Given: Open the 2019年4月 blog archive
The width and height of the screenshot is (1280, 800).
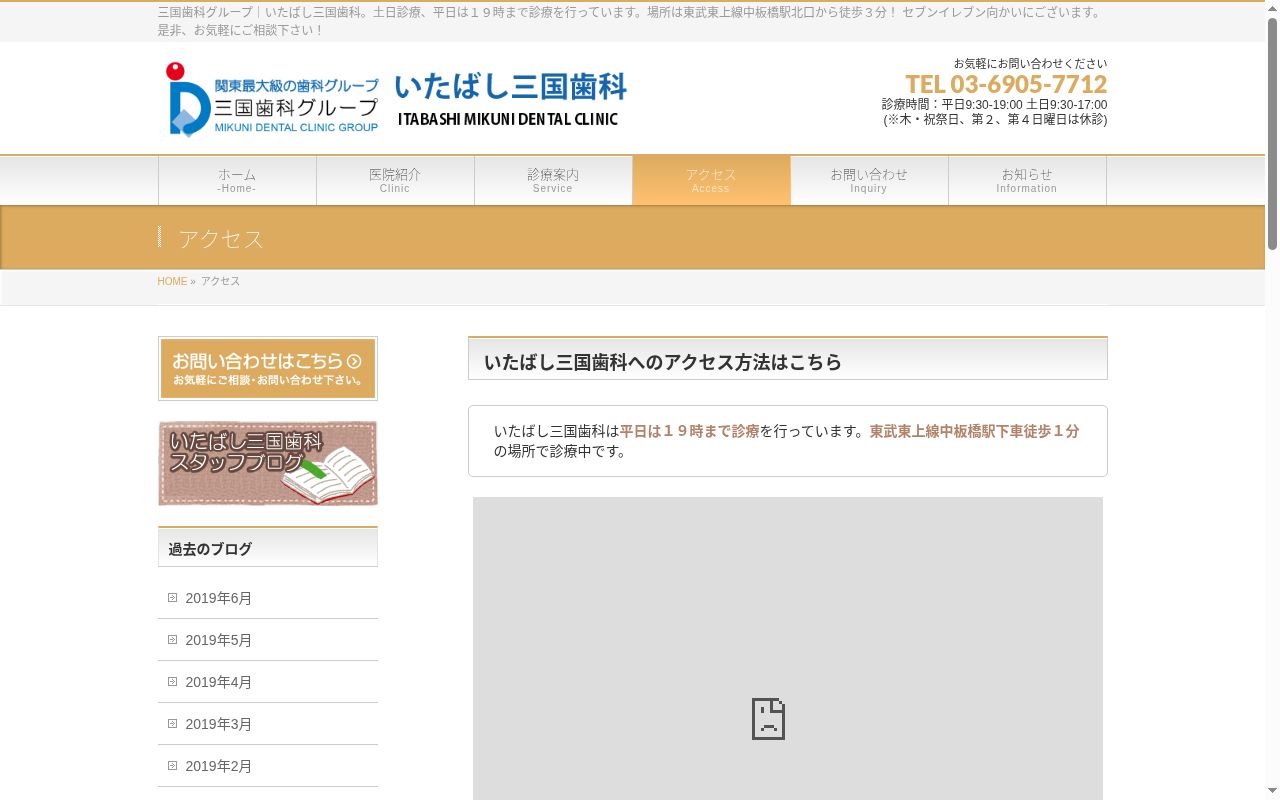Looking at the screenshot, I should pyautogui.click(x=218, y=682).
